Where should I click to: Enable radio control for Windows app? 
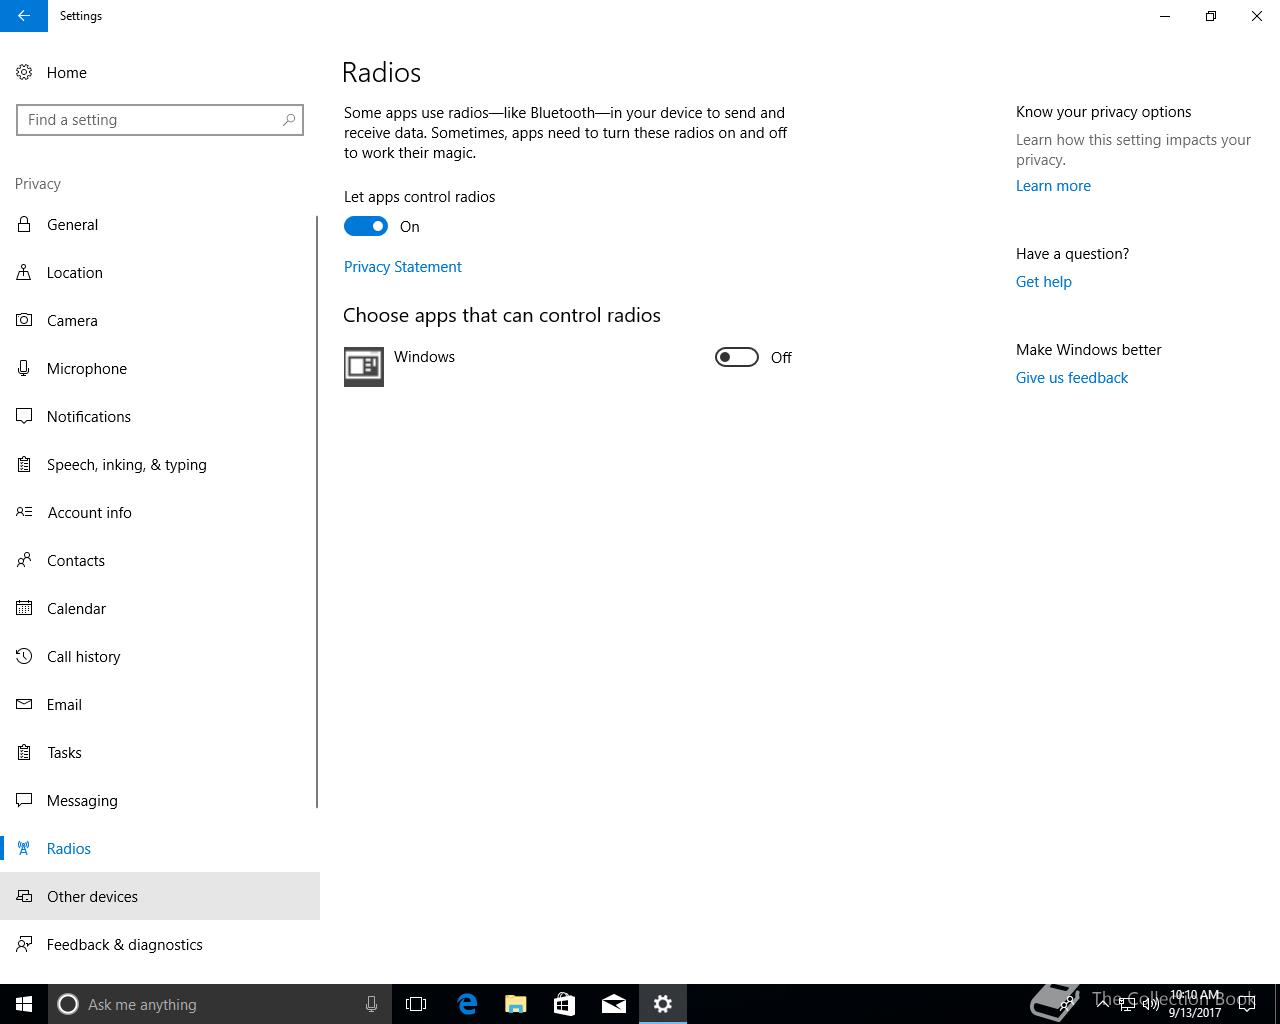737,357
